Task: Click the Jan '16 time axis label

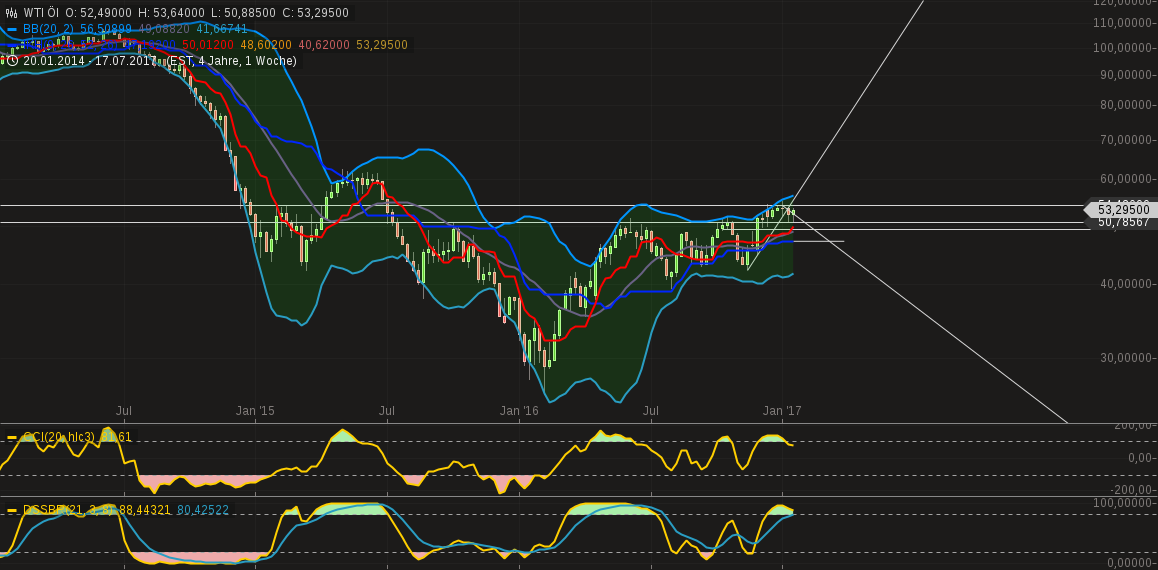Action: pos(519,411)
